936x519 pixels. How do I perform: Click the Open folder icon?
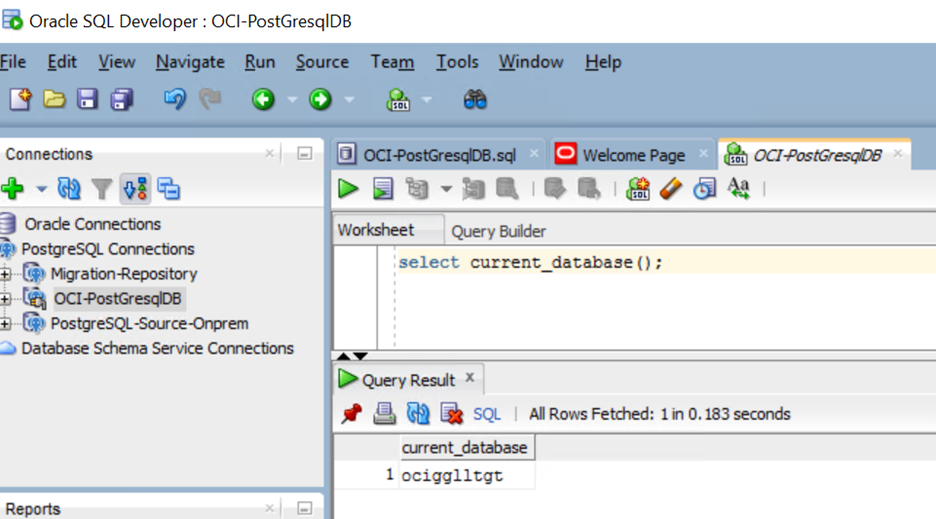[54, 99]
